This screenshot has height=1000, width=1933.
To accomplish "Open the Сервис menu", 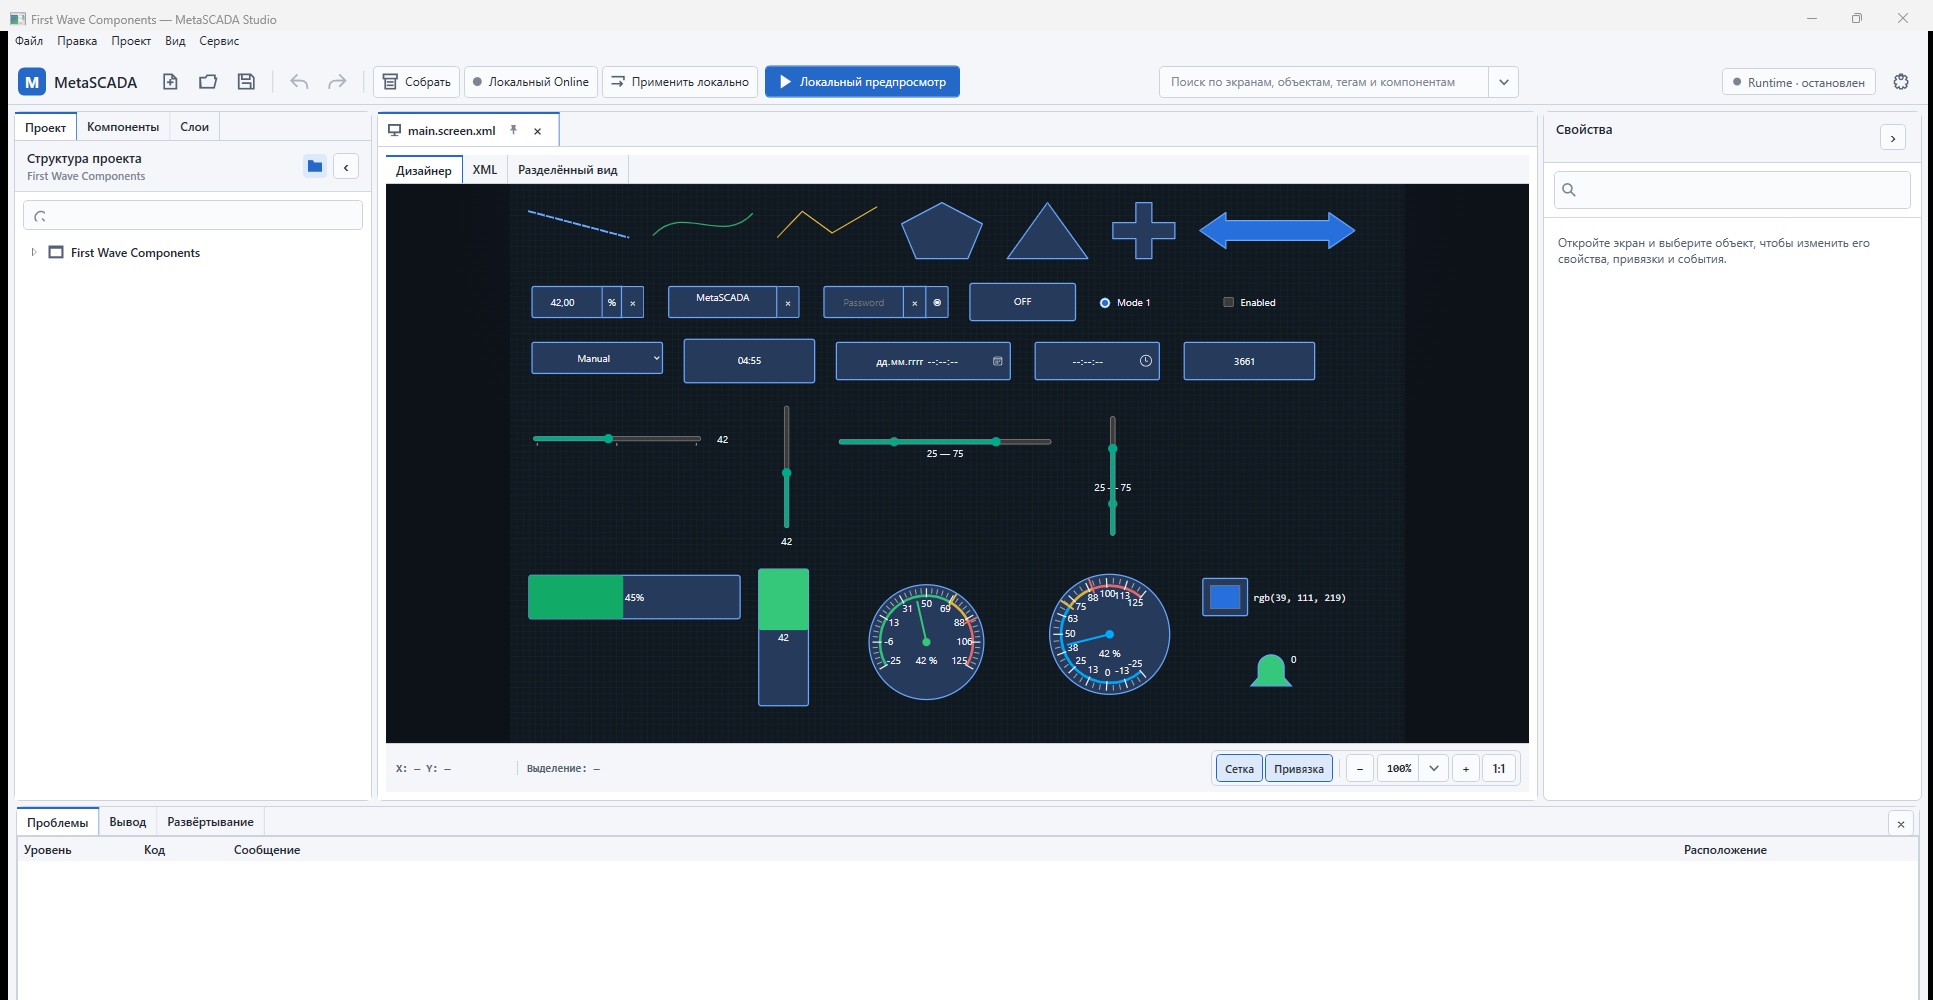I will [x=219, y=41].
